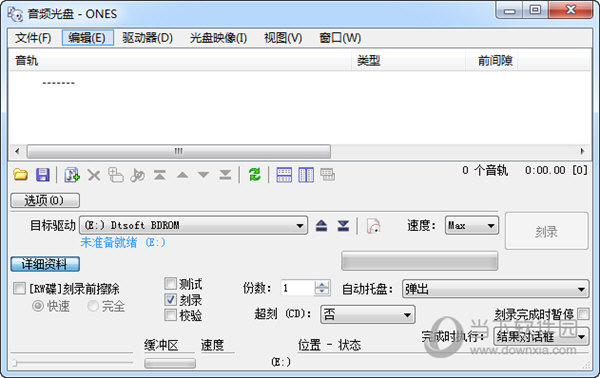Enable [RW碟]刻录前擦除 checkbox

[19, 288]
